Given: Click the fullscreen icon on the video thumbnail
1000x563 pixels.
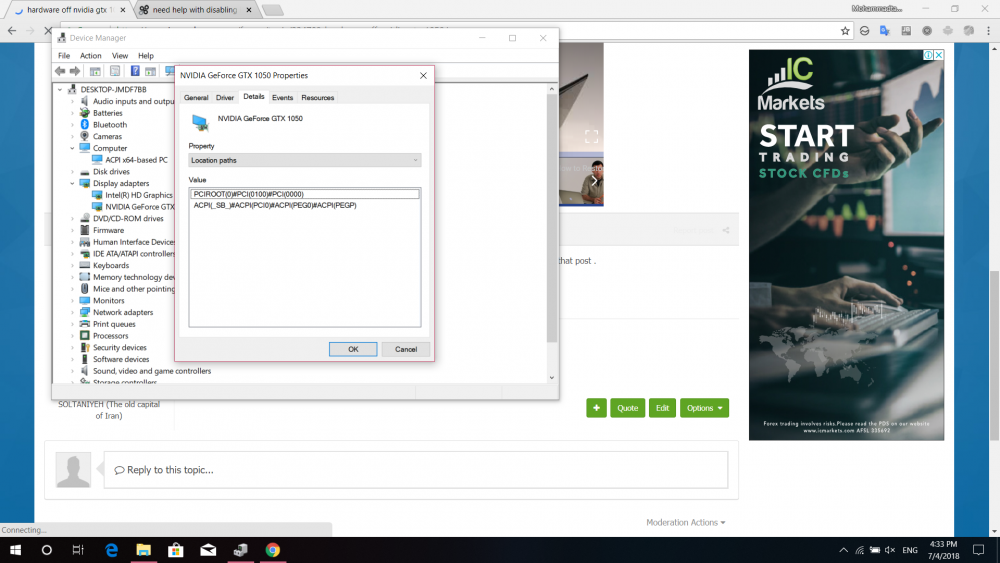Looking at the screenshot, I should click(591, 136).
